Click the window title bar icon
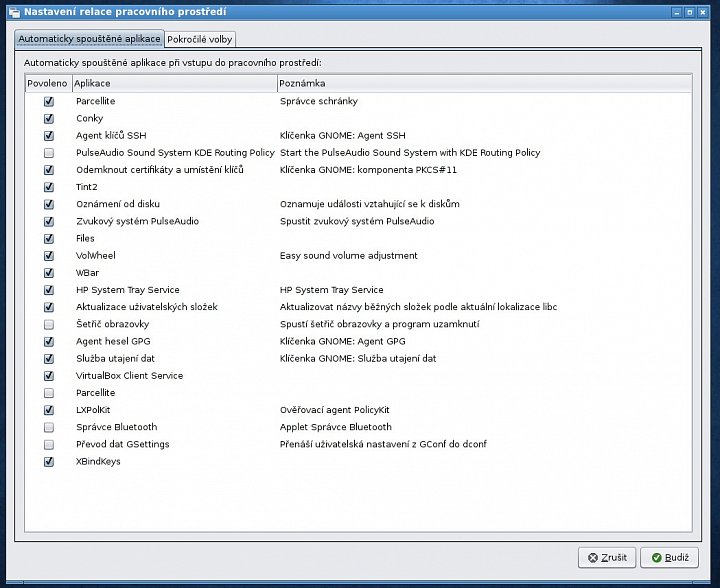The image size is (720, 588). click(x=14, y=12)
